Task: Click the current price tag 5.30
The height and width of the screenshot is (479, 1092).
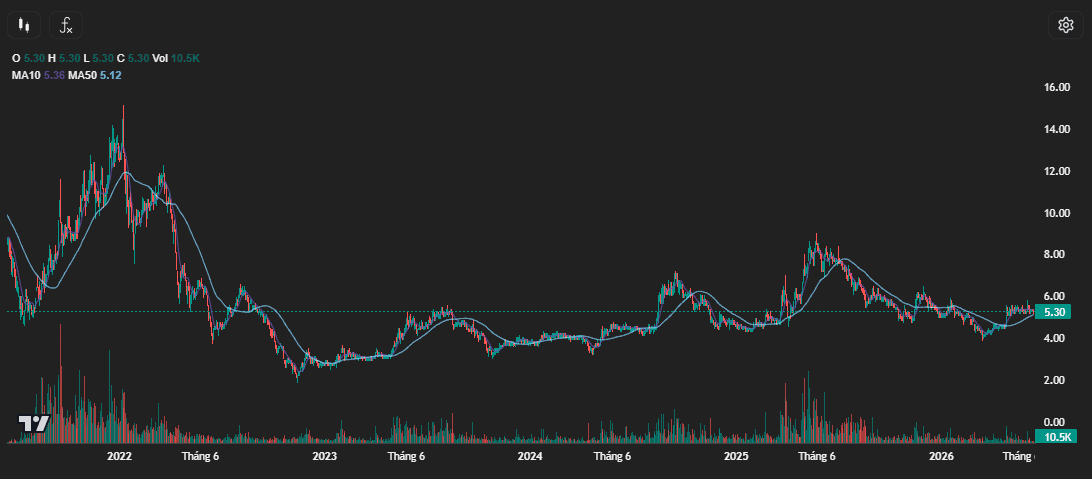Action: pos(1054,312)
